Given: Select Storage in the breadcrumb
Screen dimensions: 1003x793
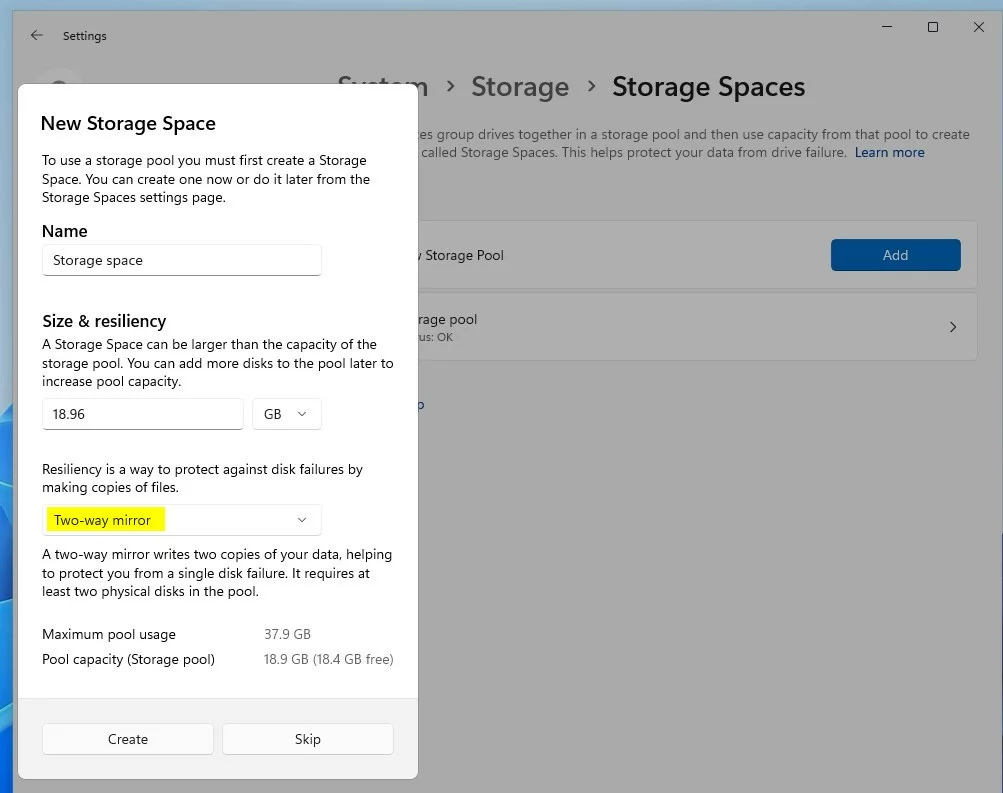Looking at the screenshot, I should click(x=520, y=86).
